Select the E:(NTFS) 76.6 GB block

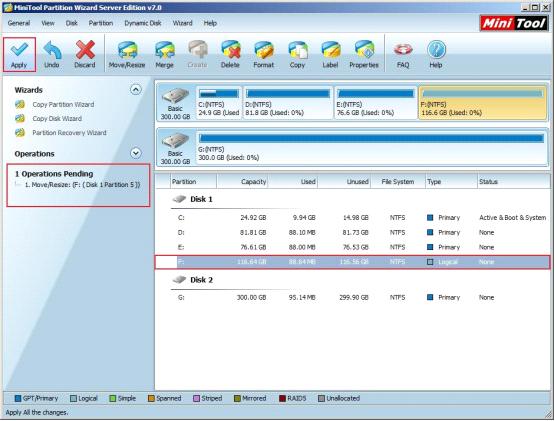pos(376,103)
